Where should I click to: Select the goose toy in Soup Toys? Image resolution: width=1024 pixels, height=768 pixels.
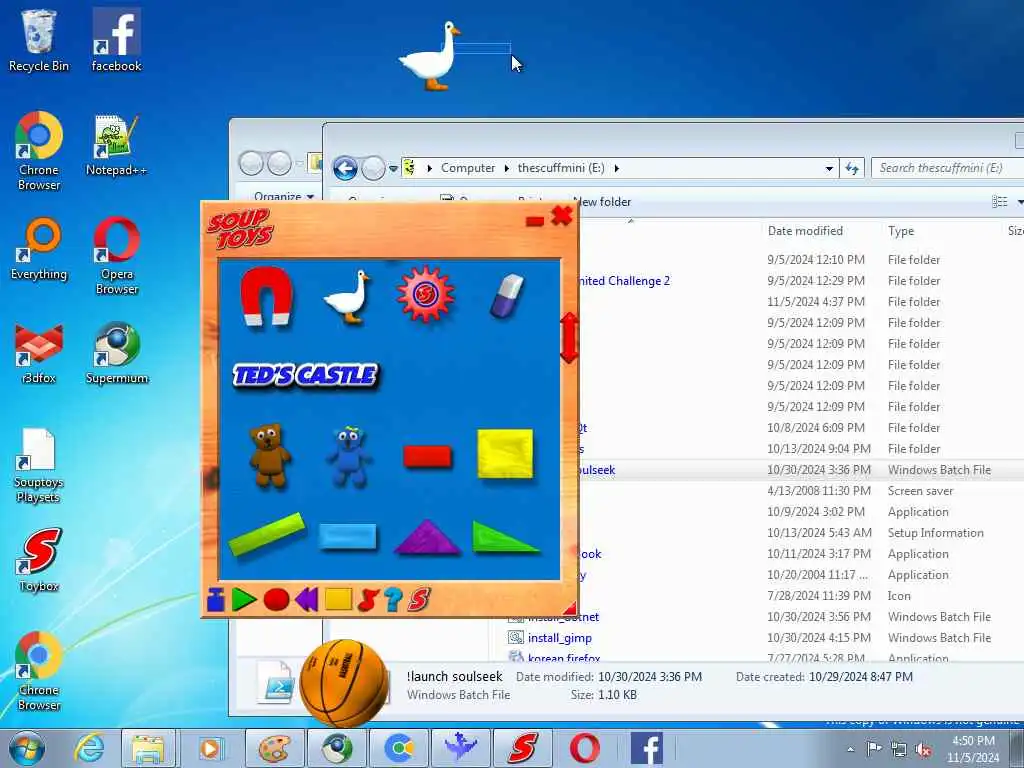tap(347, 296)
